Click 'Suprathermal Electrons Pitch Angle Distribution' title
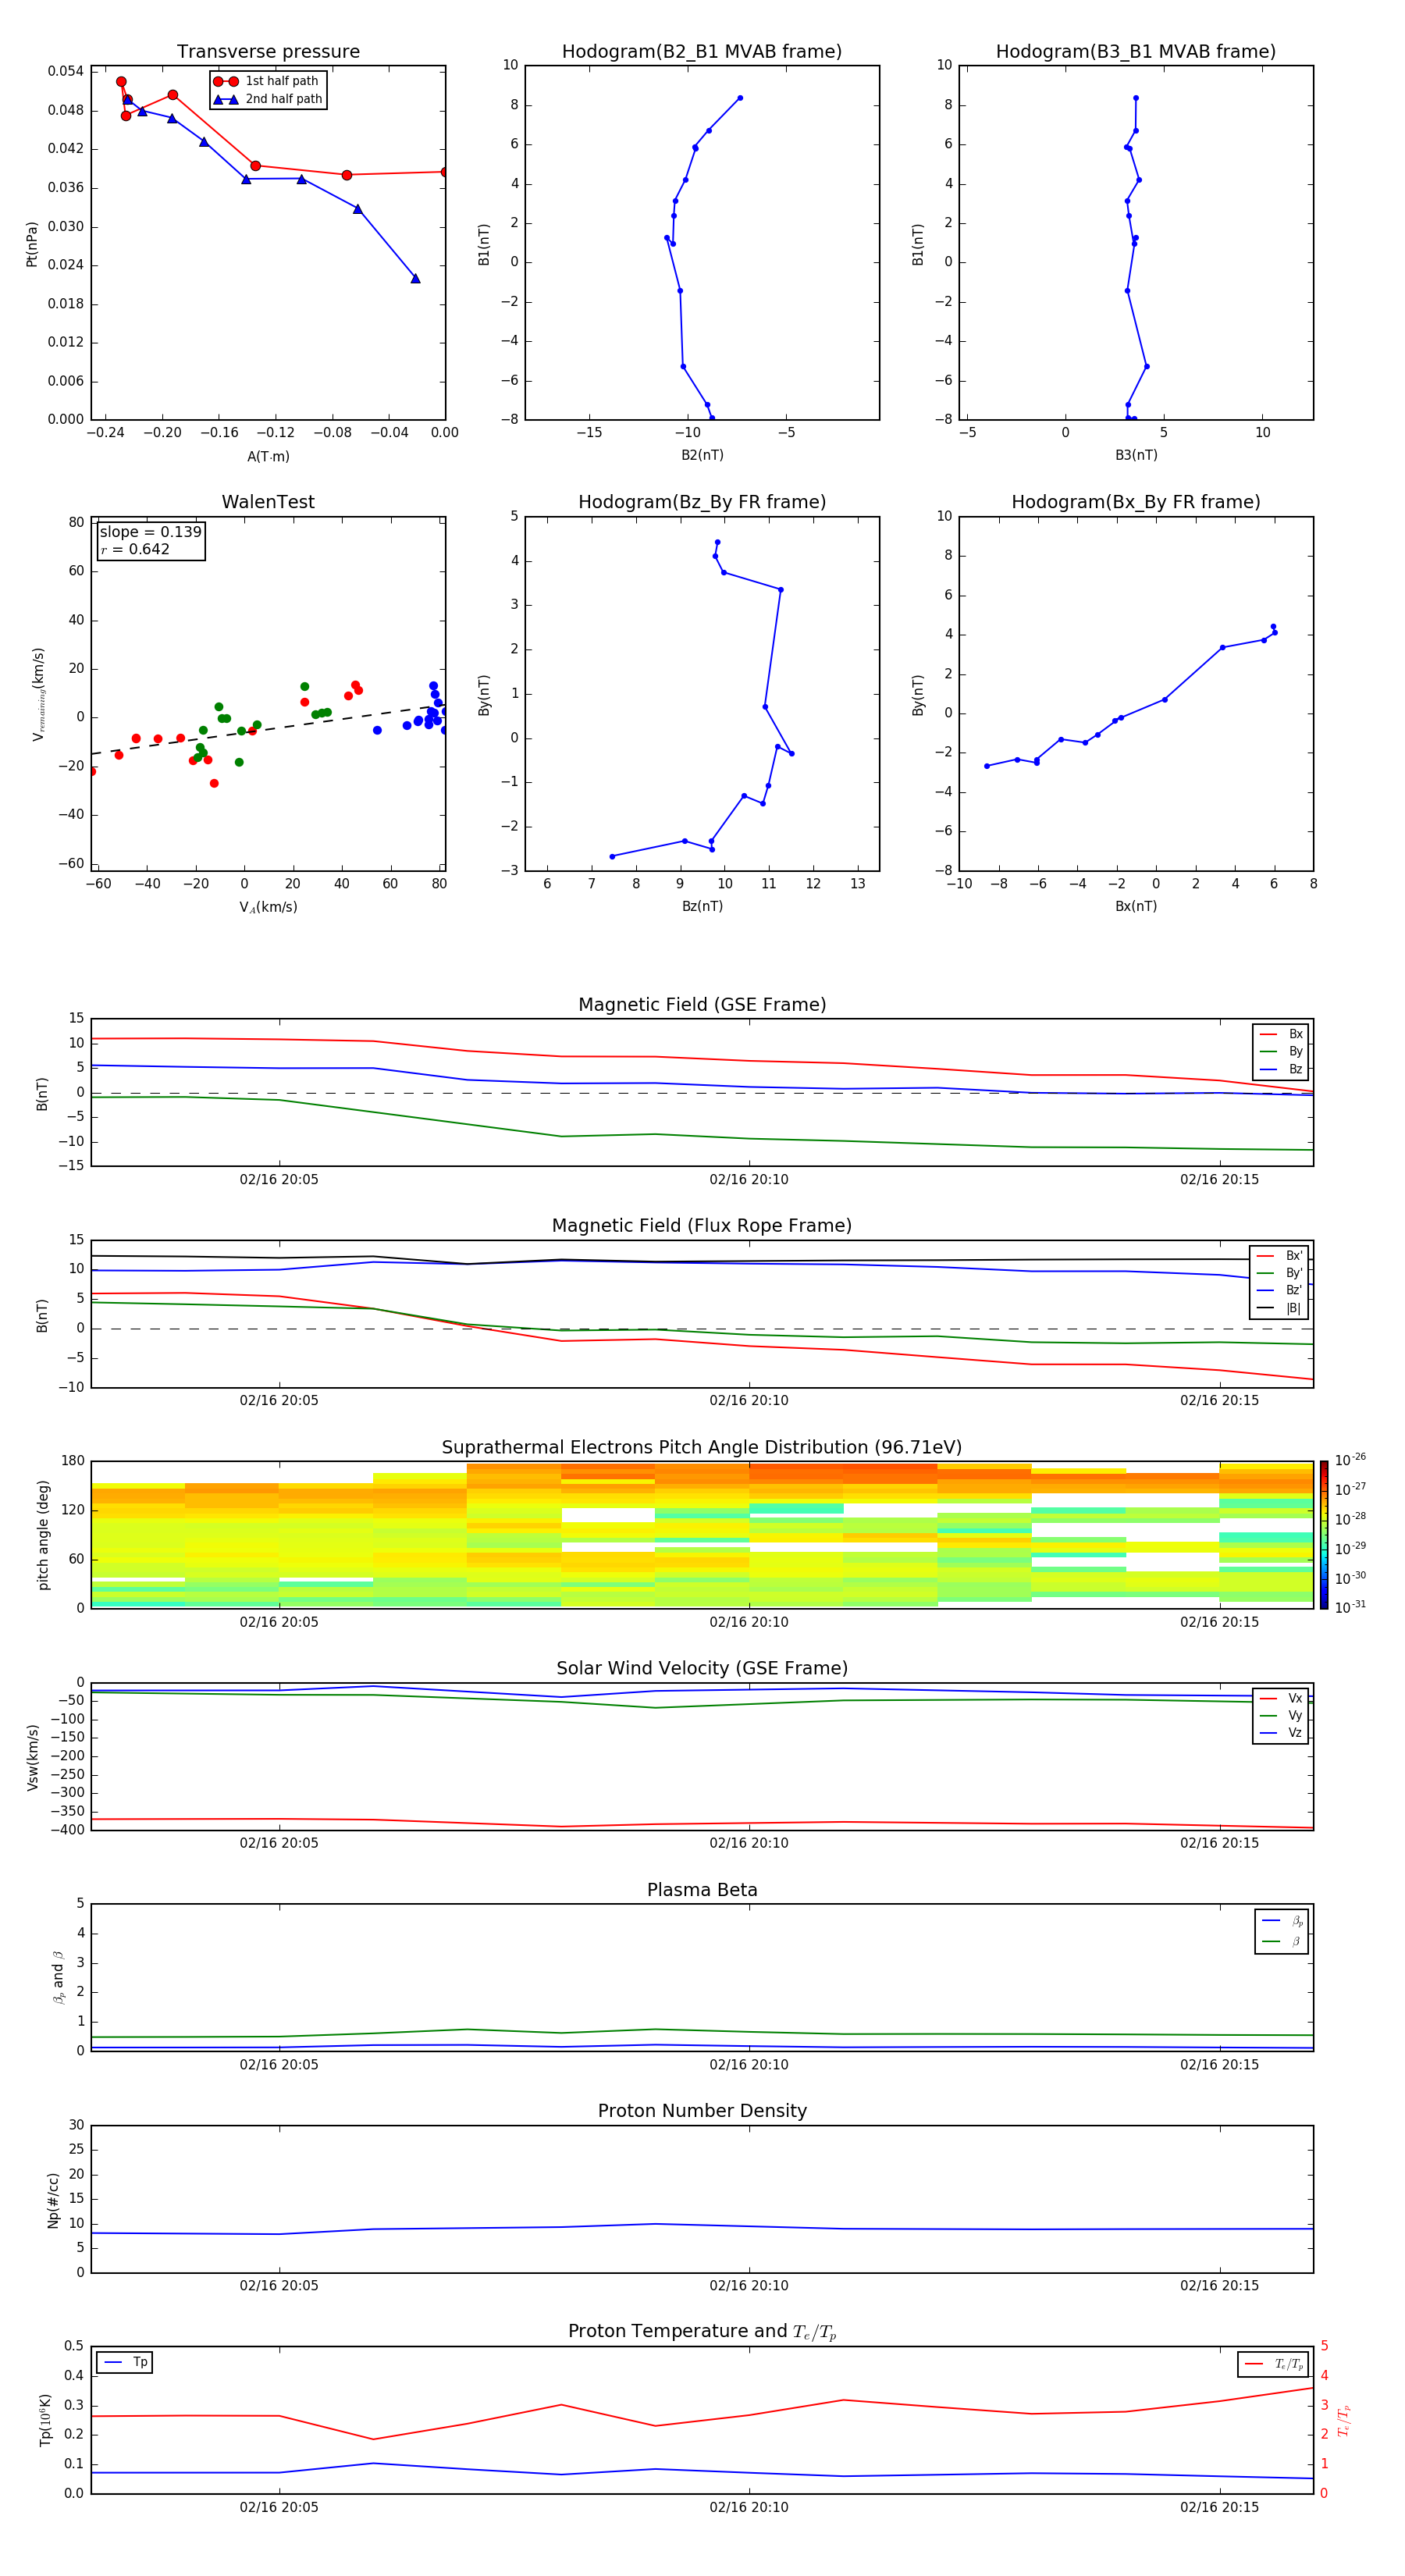Image resolution: width=1405 pixels, height=2576 pixels. coord(702,1448)
